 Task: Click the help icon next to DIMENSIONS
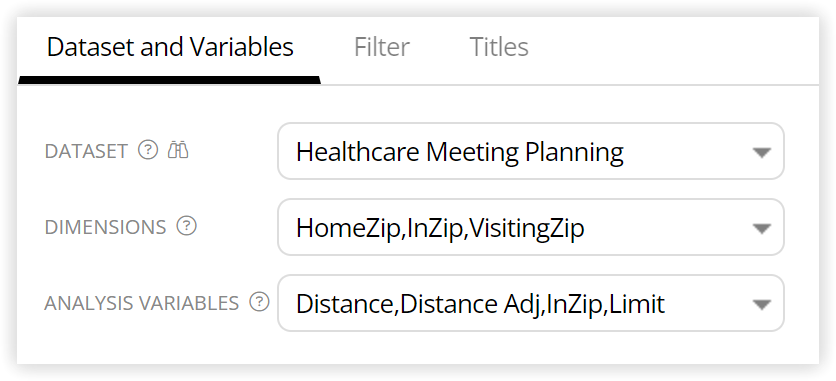click(187, 226)
